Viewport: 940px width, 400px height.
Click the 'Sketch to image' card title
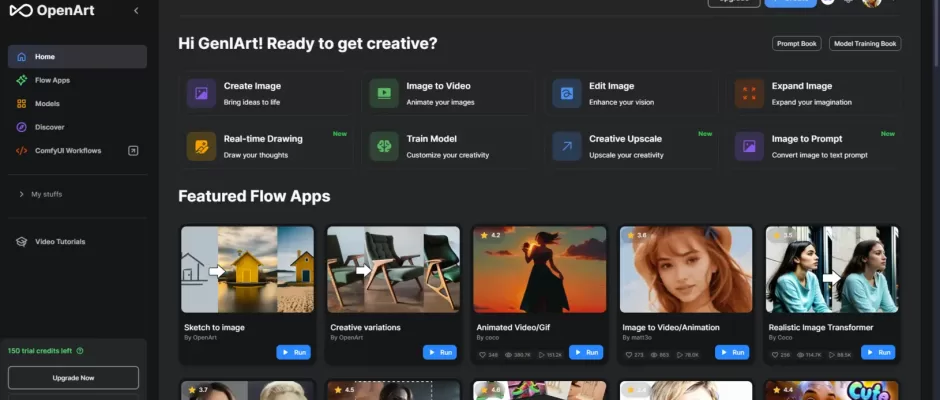[x=214, y=327]
